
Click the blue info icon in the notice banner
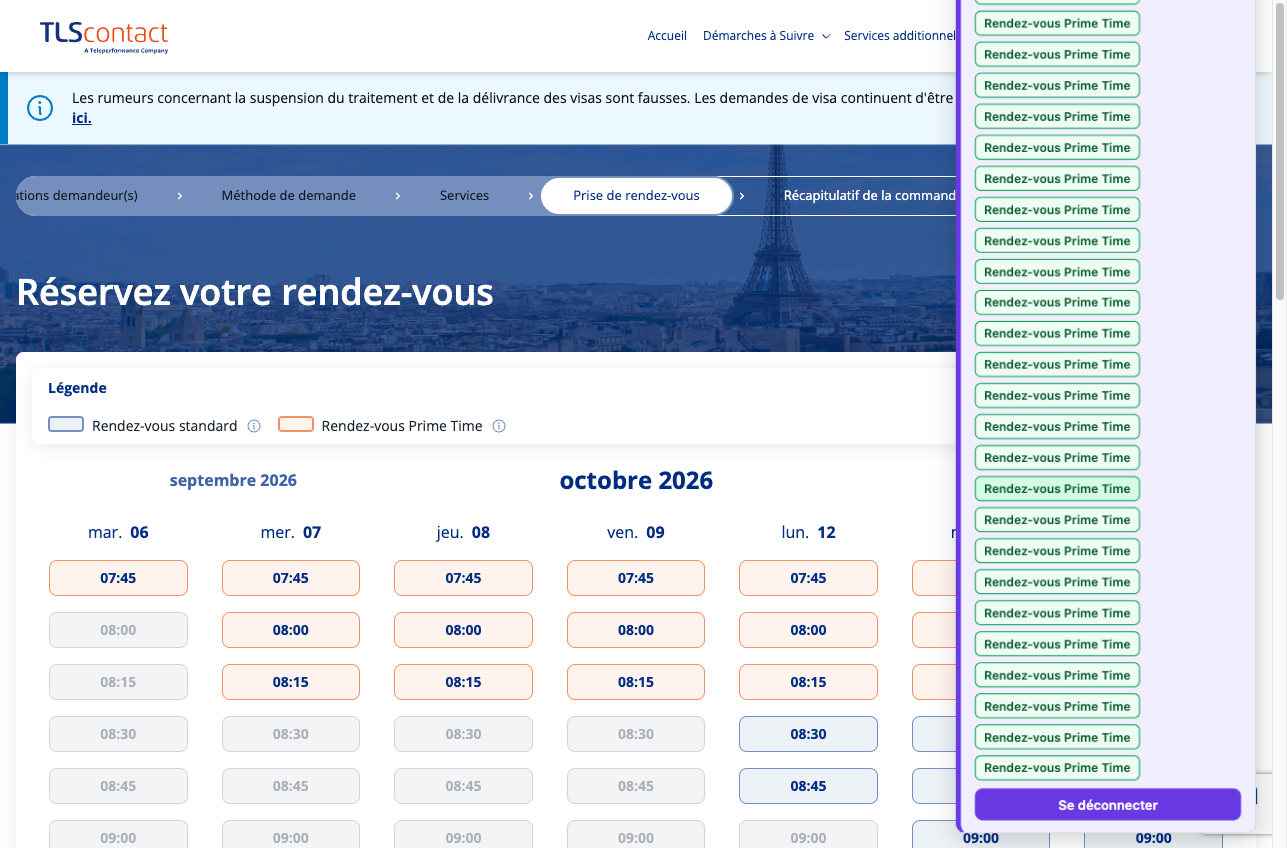(40, 108)
